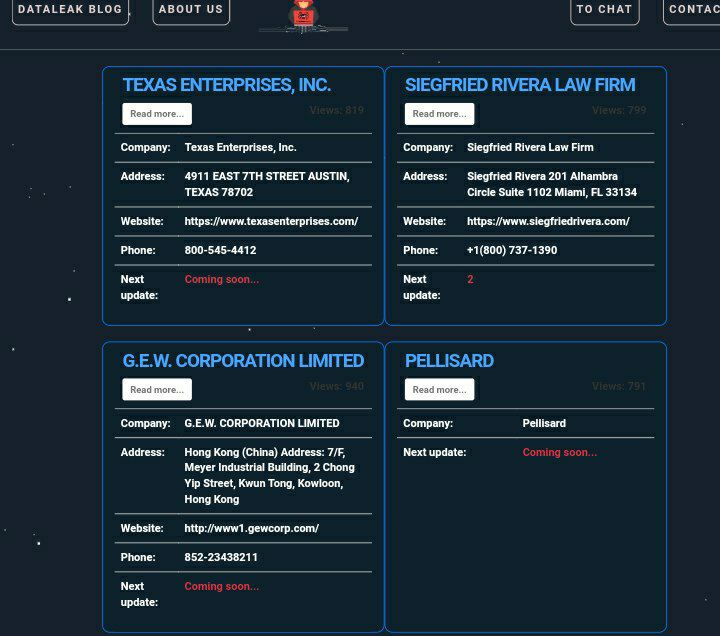Click company value Texas Enterprises, Inc.
This screenshot has height=636, width=720.
tap(241, 147)
